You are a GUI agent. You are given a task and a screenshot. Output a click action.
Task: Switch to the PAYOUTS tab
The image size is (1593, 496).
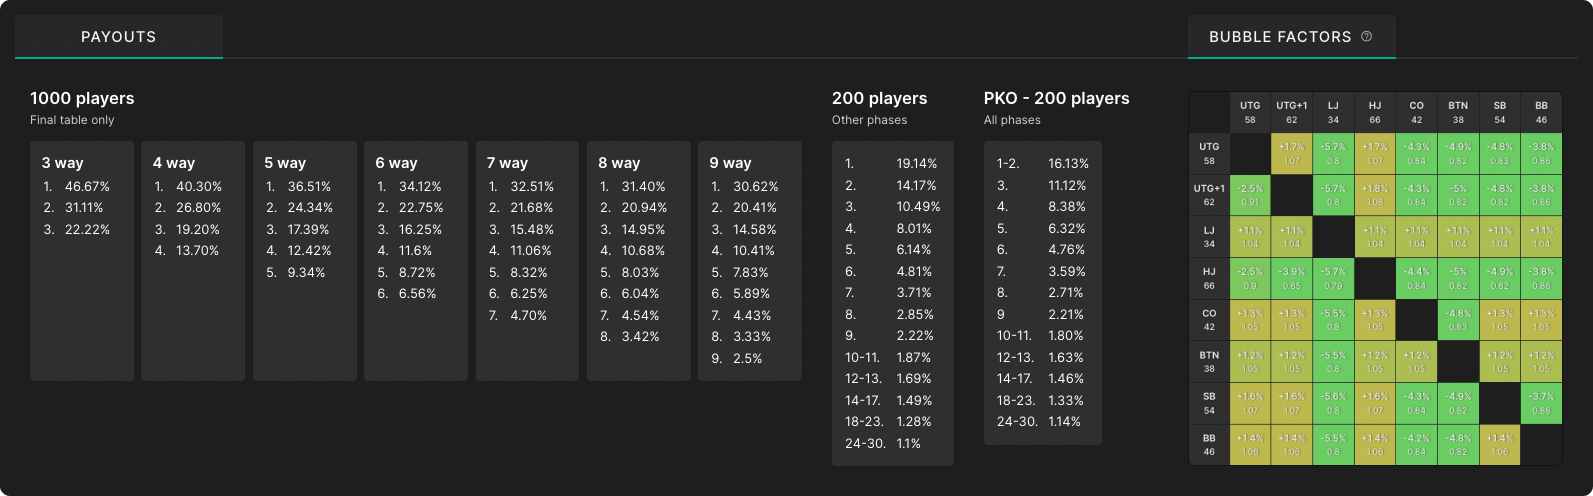(x=119, y=37)
